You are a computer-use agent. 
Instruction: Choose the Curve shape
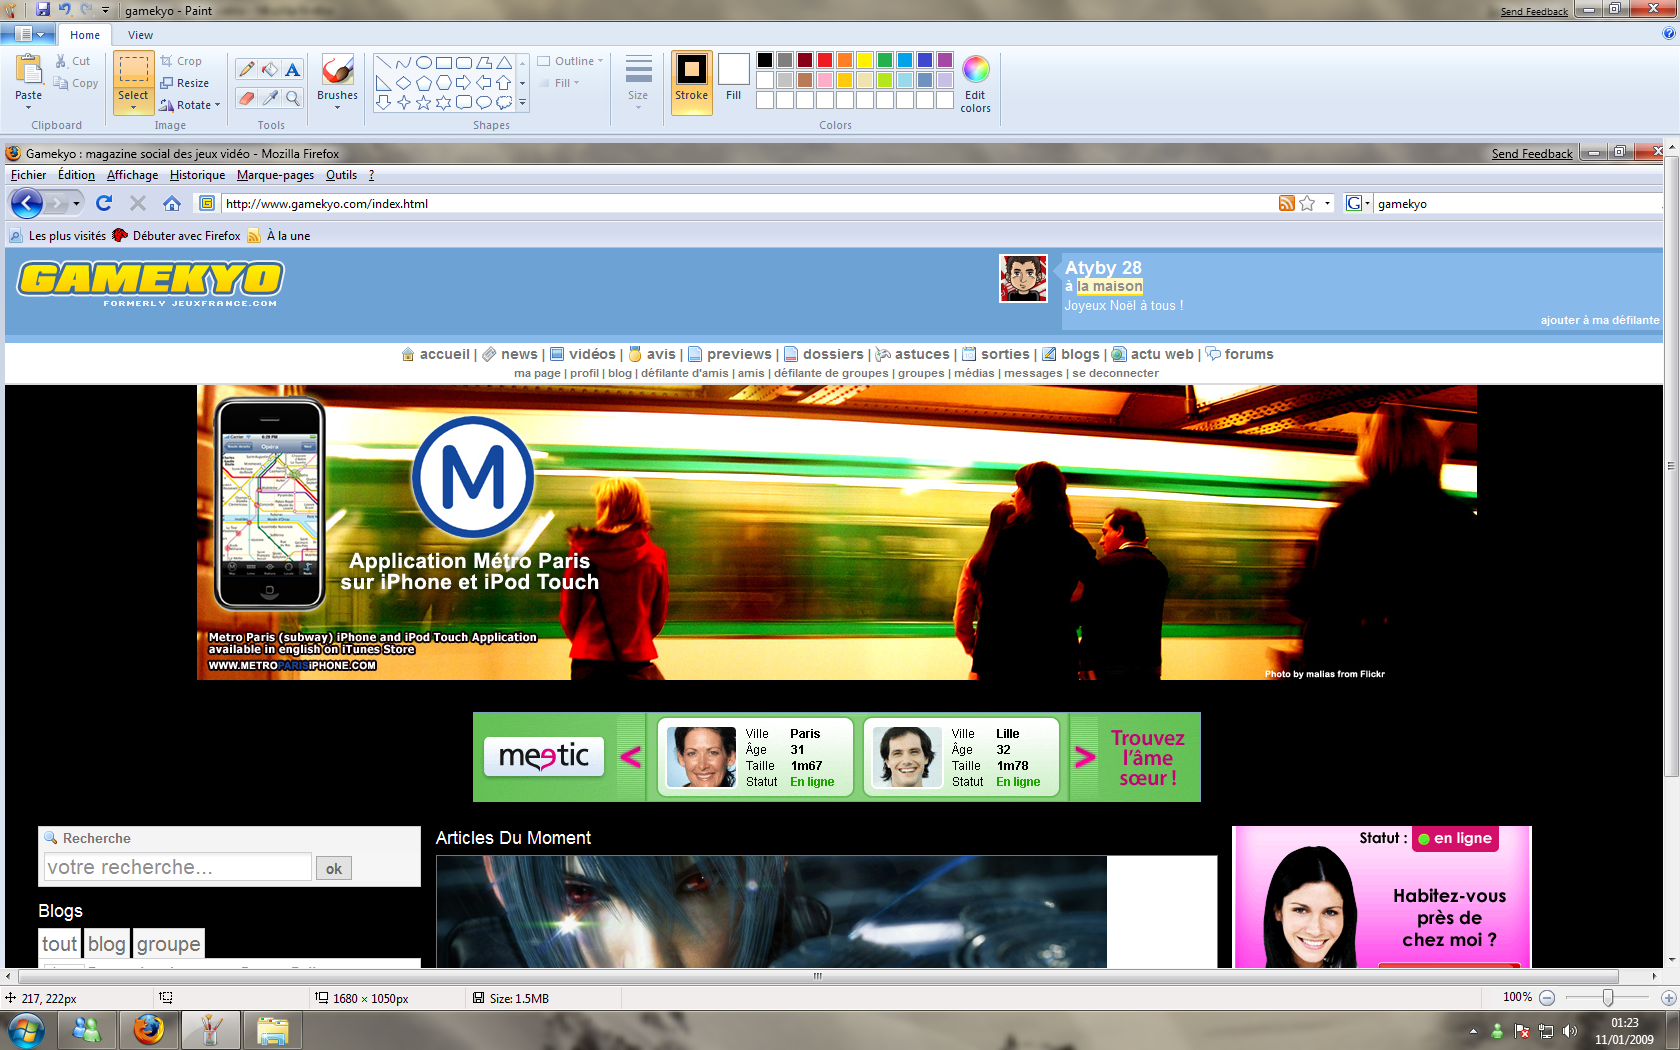click(x=403, y=62)
